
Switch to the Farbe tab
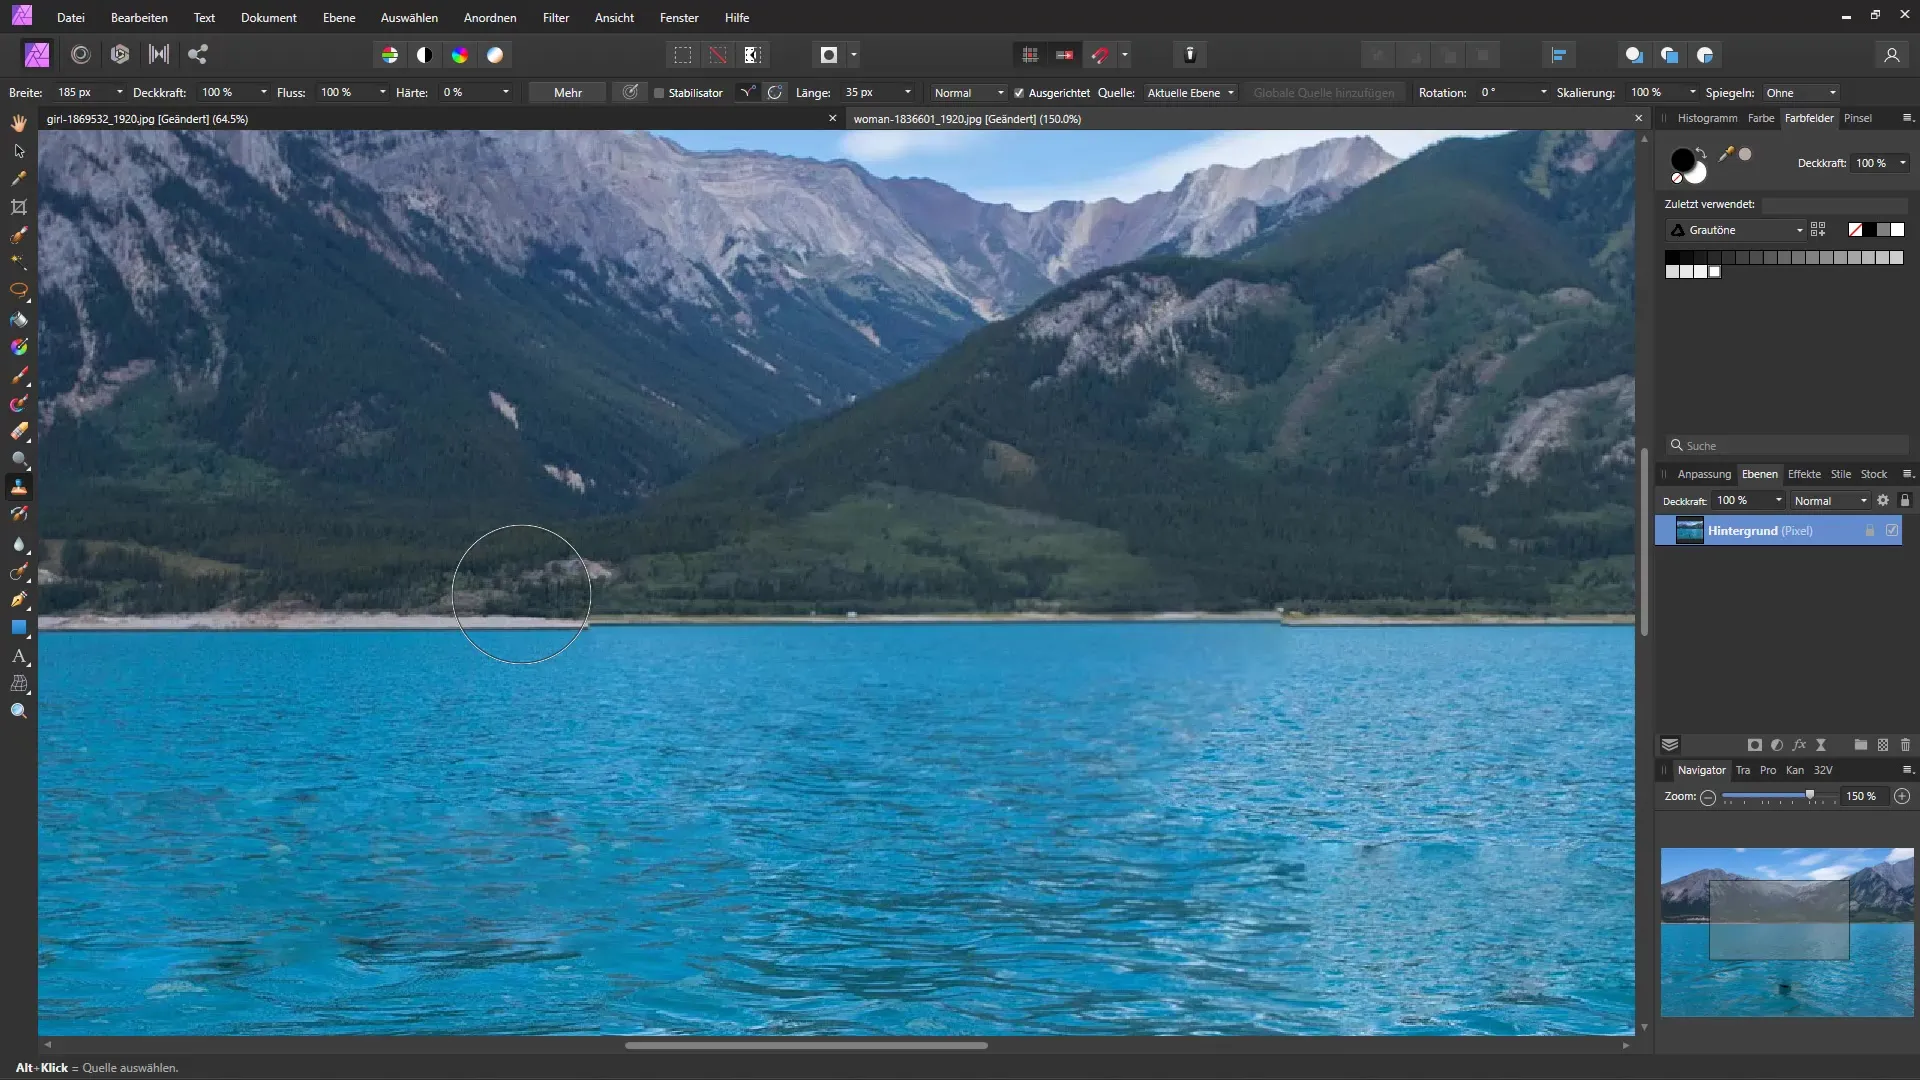tap(1760, 119)
